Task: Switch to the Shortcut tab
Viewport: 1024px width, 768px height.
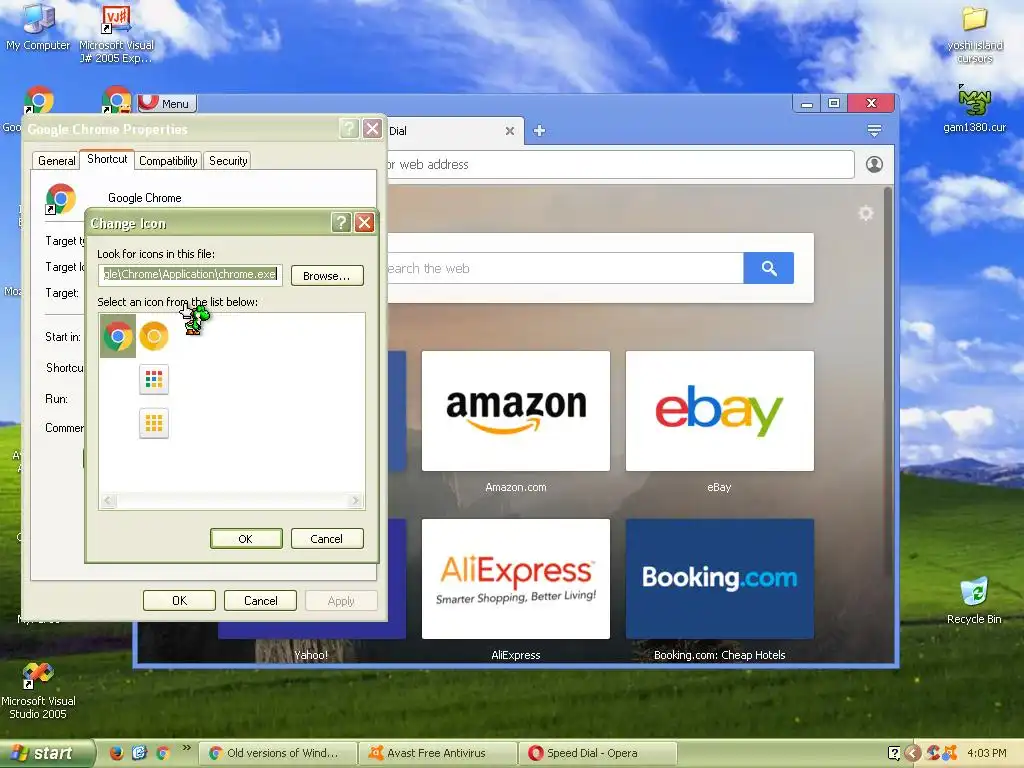Action: pos(107,159)
